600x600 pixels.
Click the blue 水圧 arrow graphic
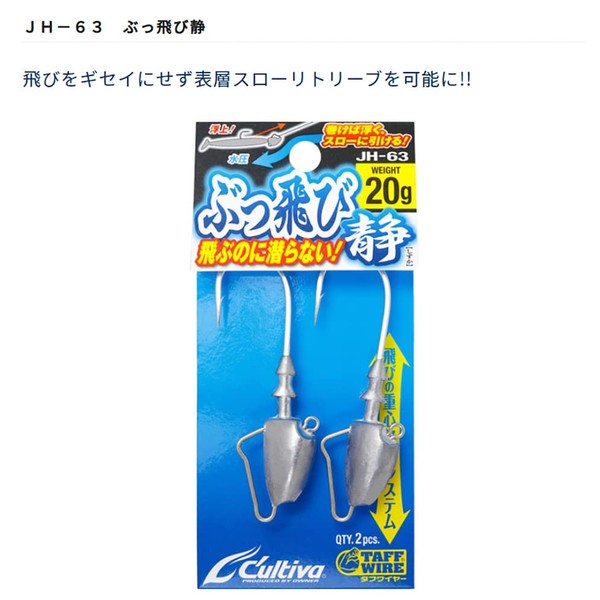[x=264, y=157]
